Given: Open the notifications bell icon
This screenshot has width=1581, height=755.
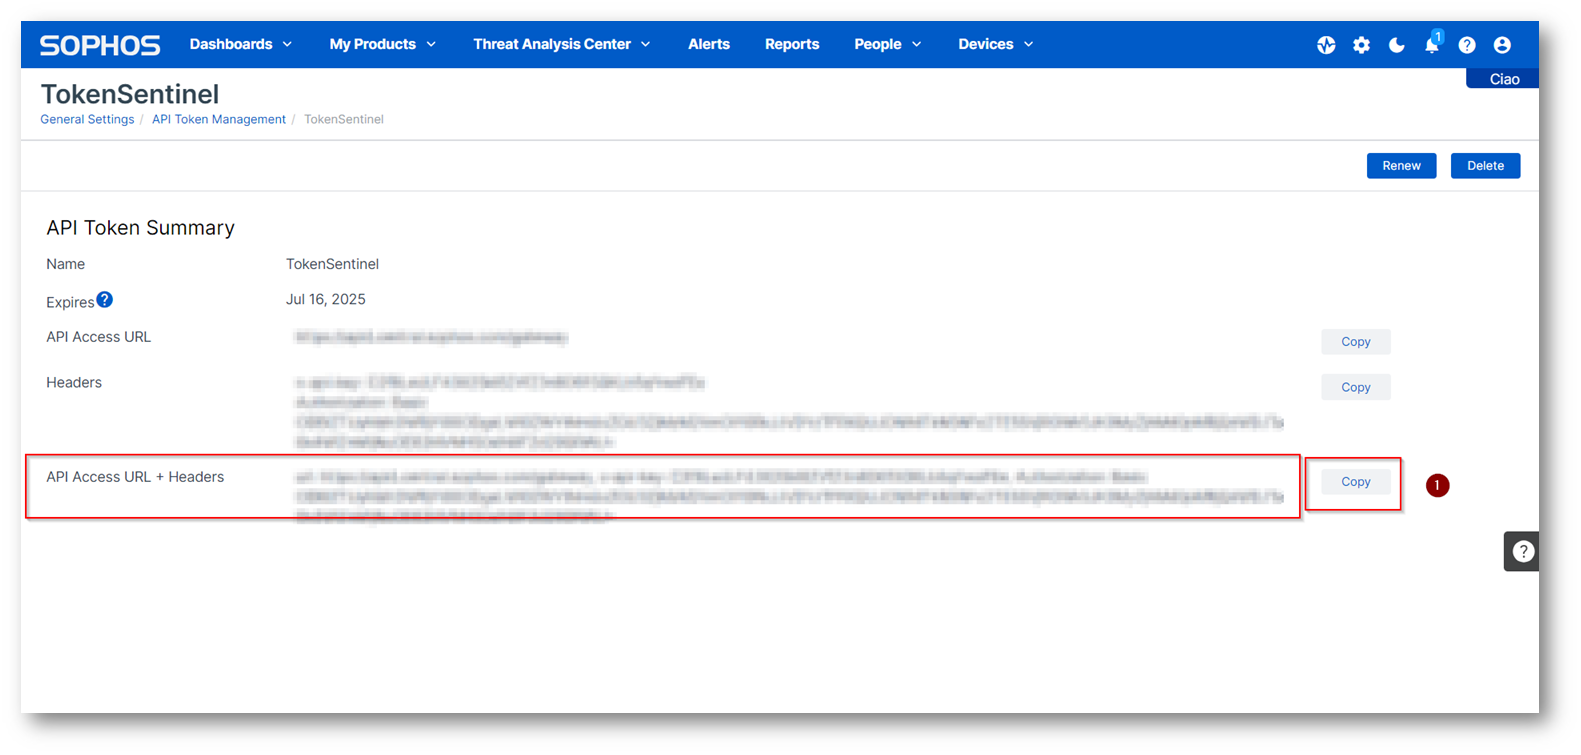Looking at the screenshot, I should (x=1432, y=44).
